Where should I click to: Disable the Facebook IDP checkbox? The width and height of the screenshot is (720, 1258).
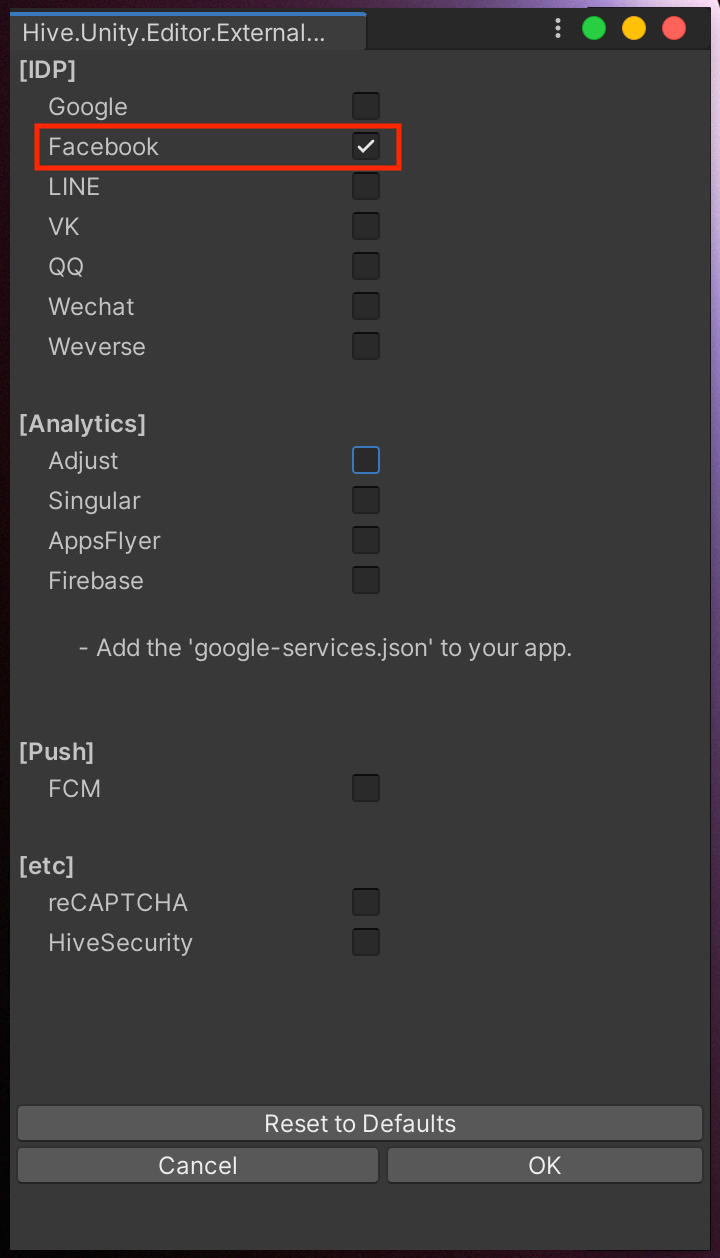click(366, 145)
